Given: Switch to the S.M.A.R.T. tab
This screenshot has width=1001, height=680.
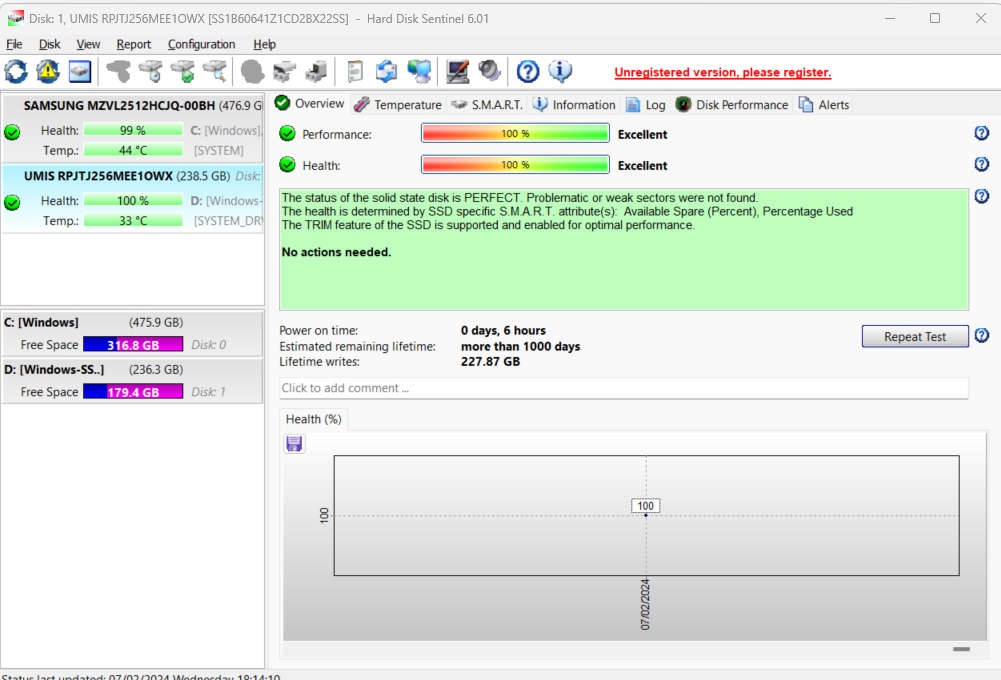Looking at the screenshot, I should 487,105.
